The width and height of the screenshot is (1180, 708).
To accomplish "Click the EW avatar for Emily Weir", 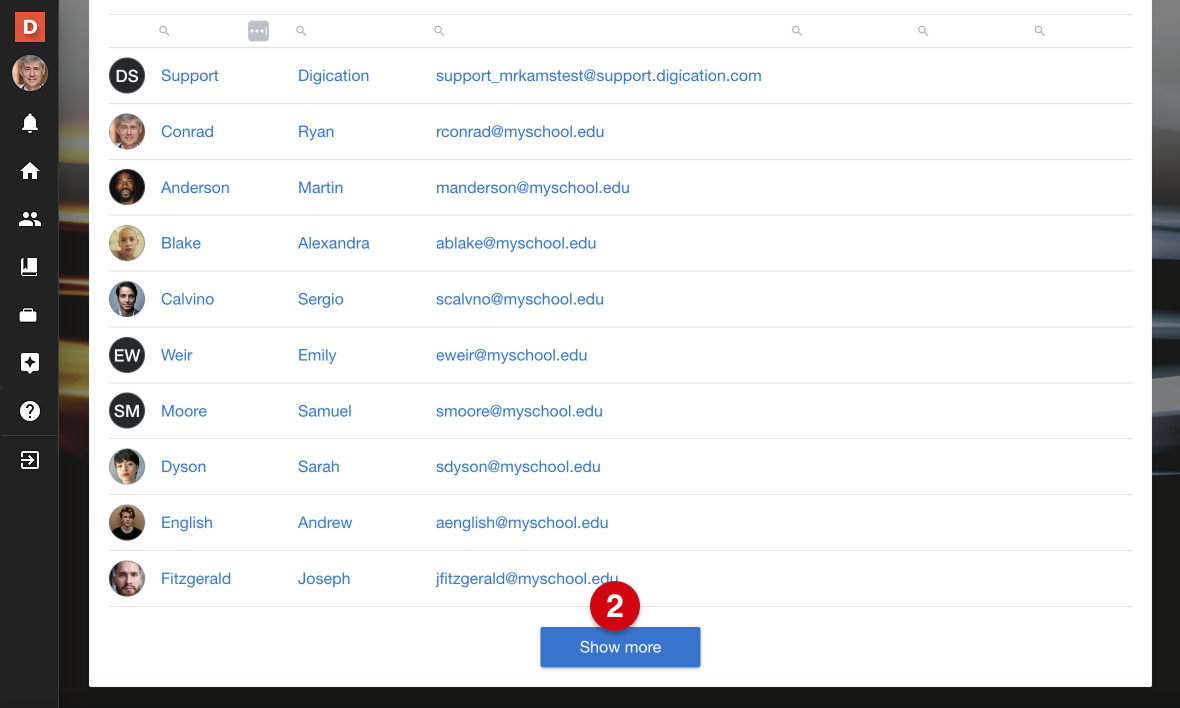I will coord(127,355).
